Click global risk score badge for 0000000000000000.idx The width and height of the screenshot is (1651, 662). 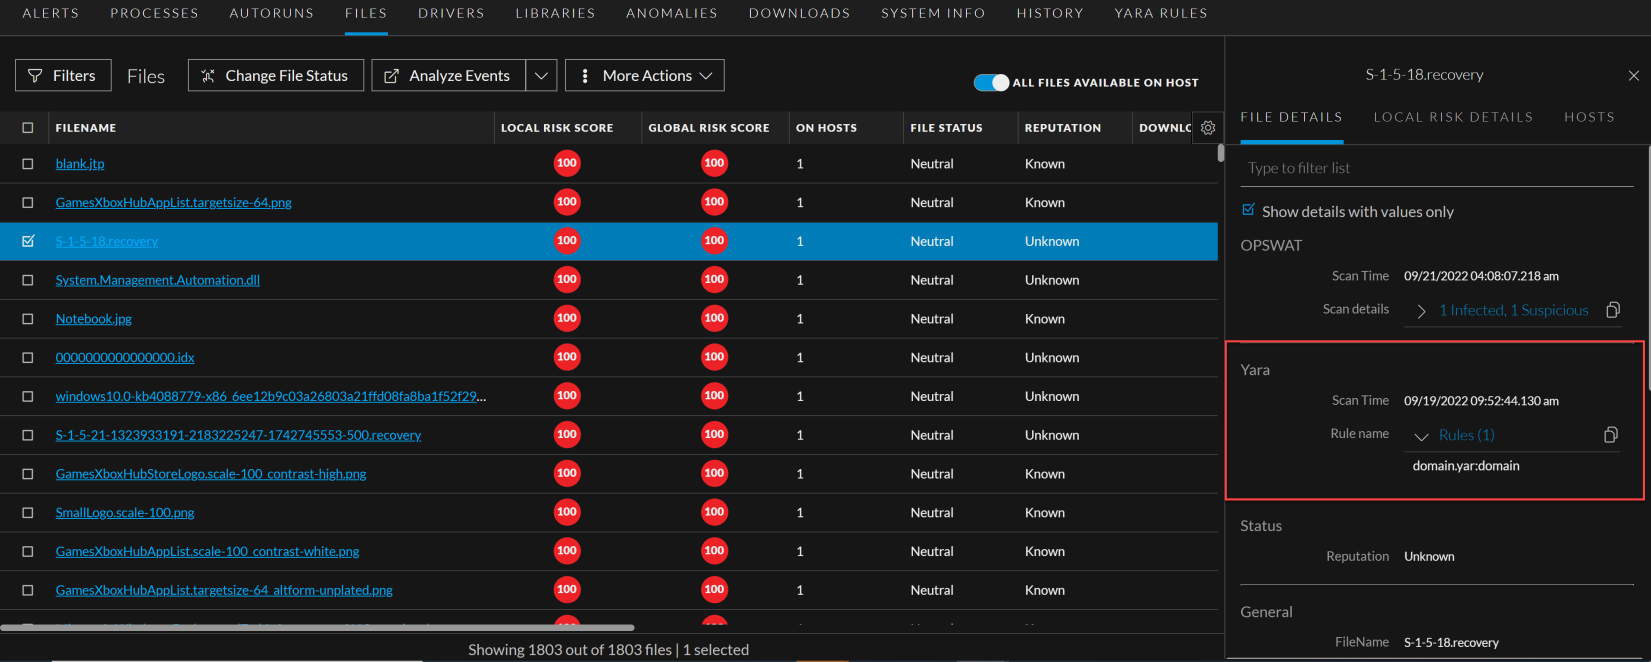(x=714, y=357)
